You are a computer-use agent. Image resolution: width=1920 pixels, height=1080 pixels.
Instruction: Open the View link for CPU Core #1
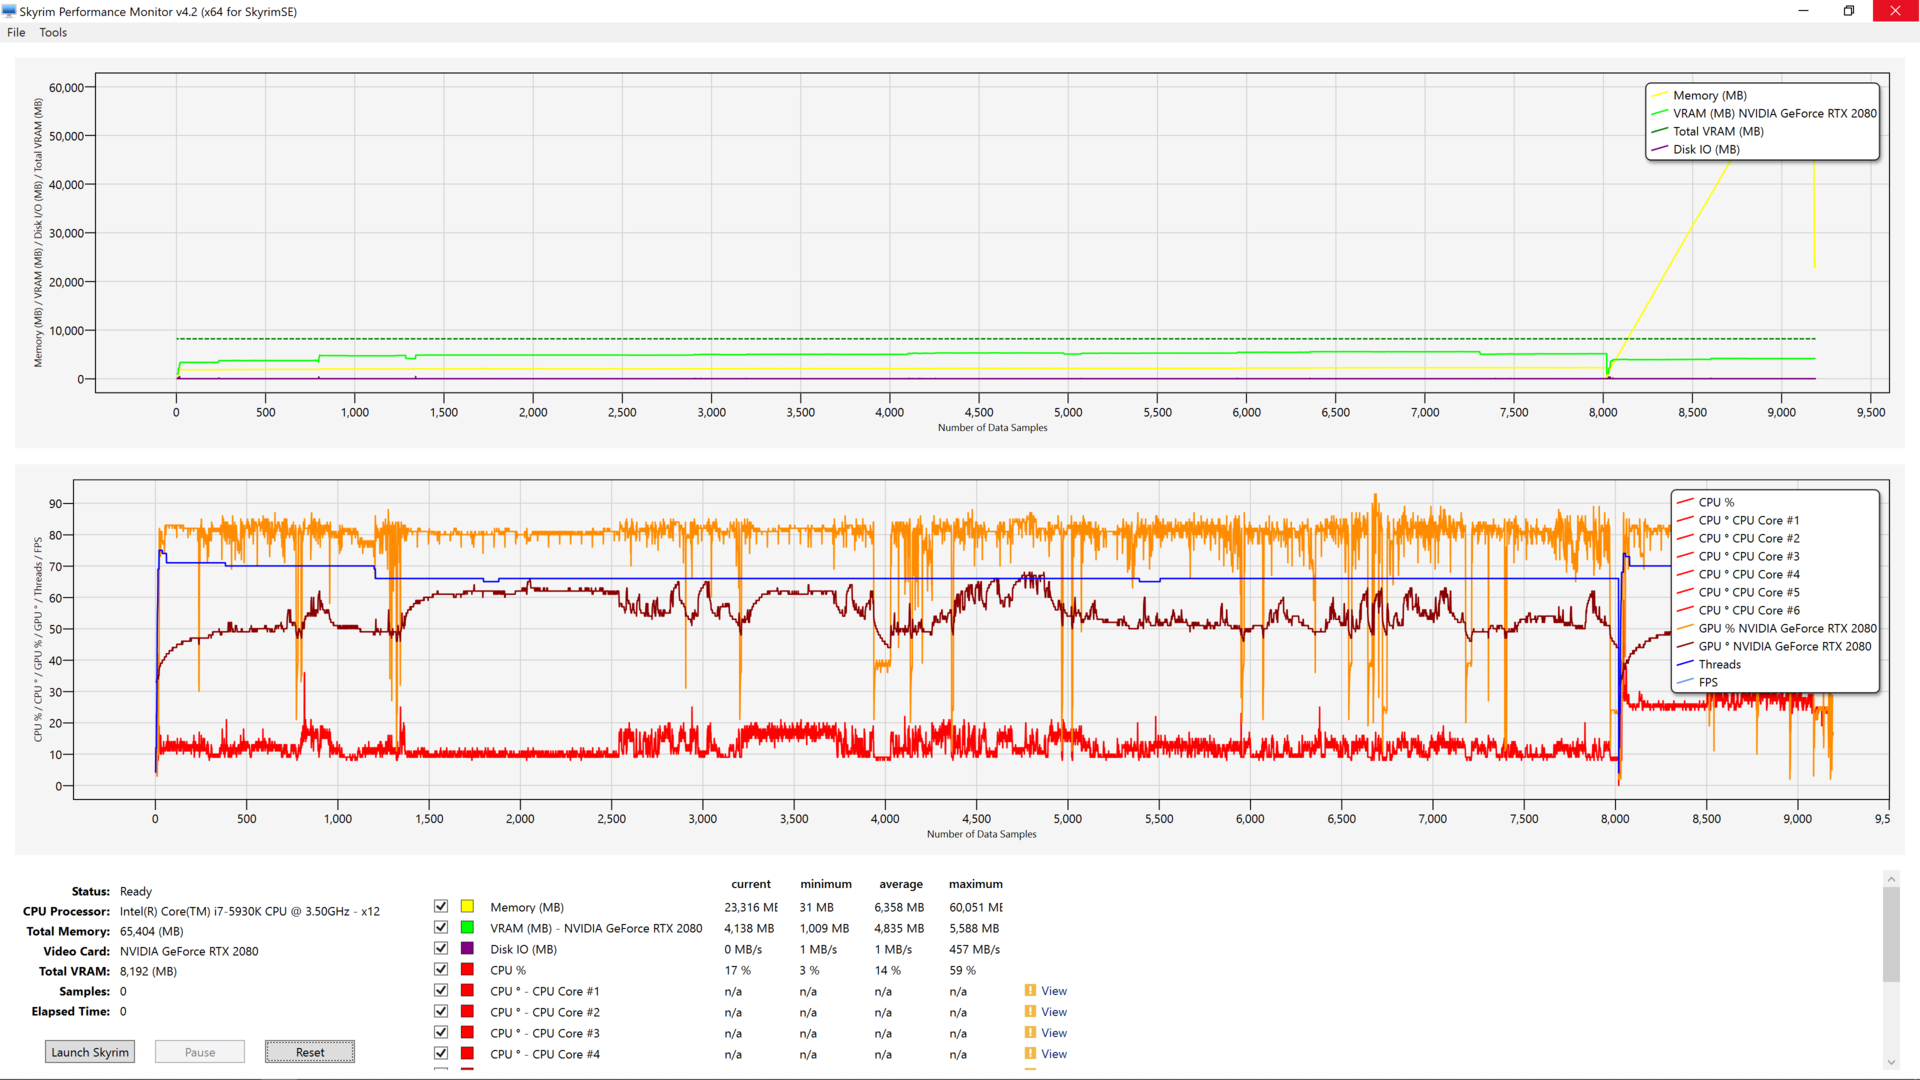click(1054, 991)
